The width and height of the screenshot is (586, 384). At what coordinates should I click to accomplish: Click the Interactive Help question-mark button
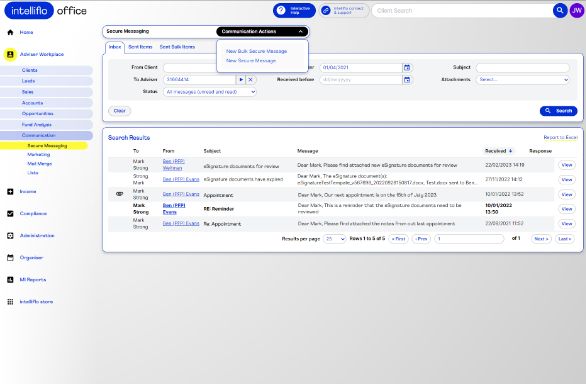[x=294, y=10]
